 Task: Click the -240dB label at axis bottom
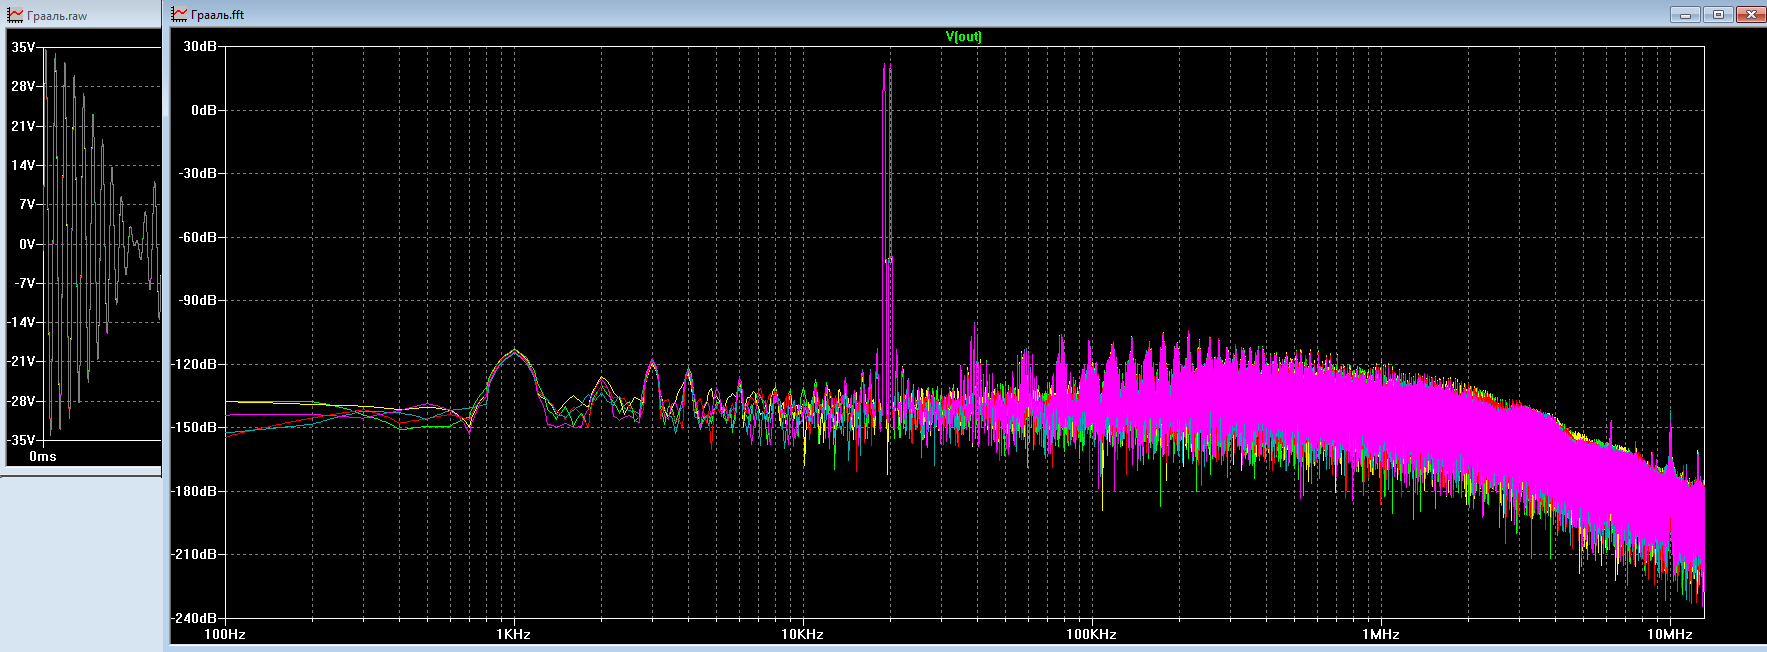point(196,618)
